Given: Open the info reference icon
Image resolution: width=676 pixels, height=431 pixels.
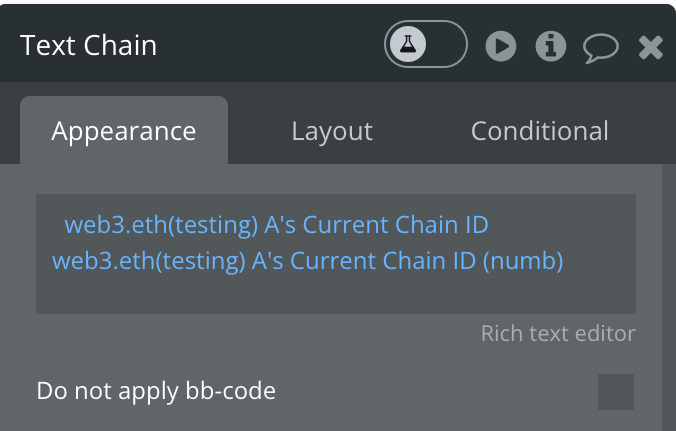Looking at the screenshot, I should [x=551, y=46].
